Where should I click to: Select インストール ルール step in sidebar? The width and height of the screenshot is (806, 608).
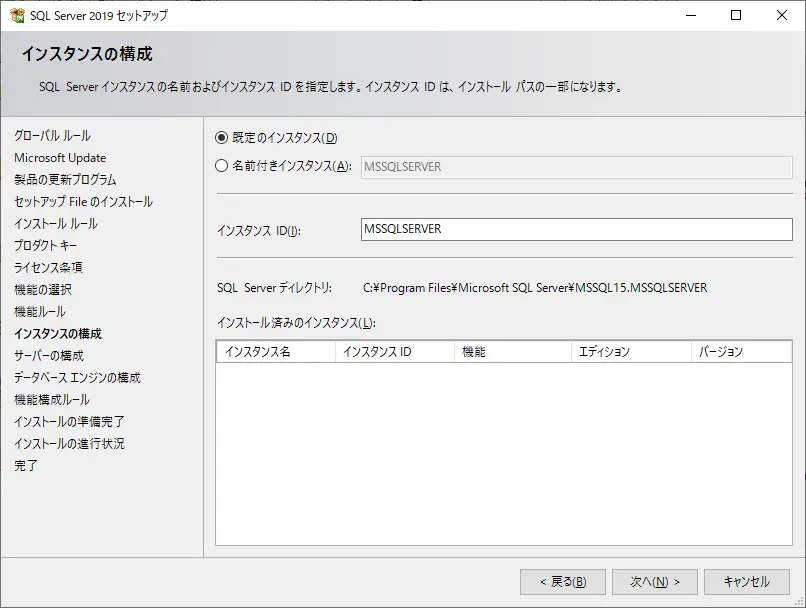(56, 224)
